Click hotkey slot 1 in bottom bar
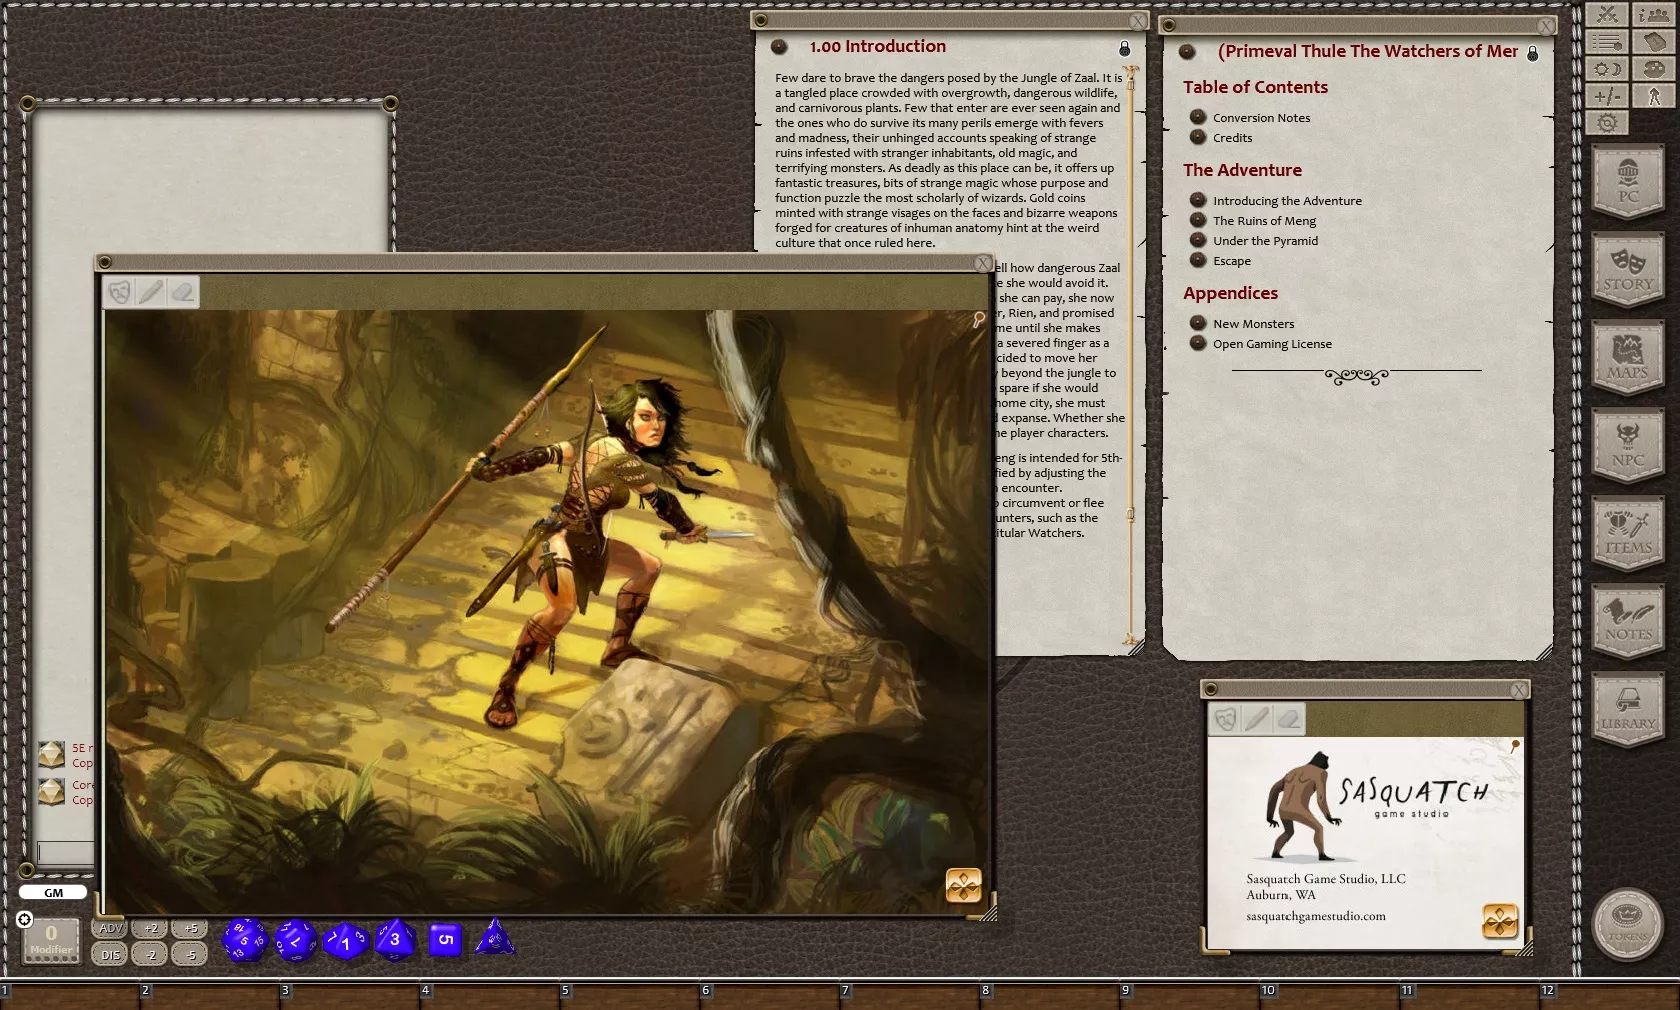Image resolution: width=1680 pixels, height=1010 pixels. pyautogui.click(x=70, y=996)
